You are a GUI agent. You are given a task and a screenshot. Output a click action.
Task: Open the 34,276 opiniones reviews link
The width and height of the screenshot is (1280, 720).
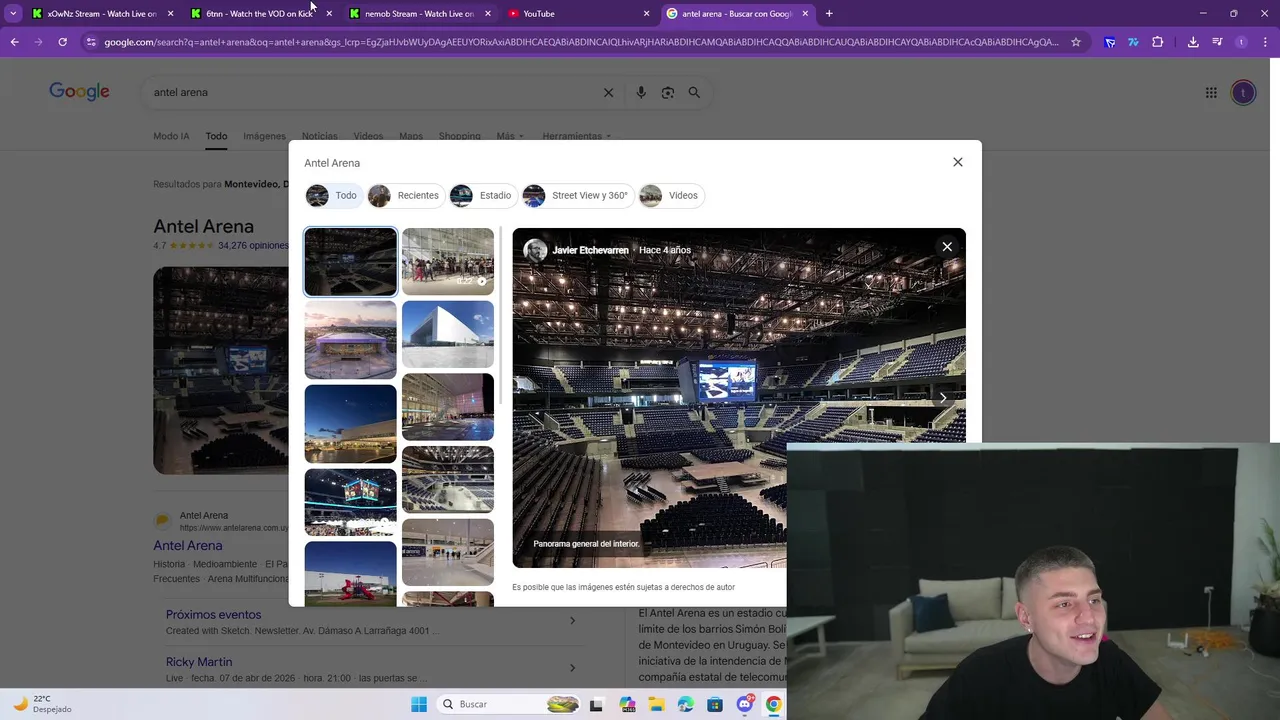pos(253,245)
